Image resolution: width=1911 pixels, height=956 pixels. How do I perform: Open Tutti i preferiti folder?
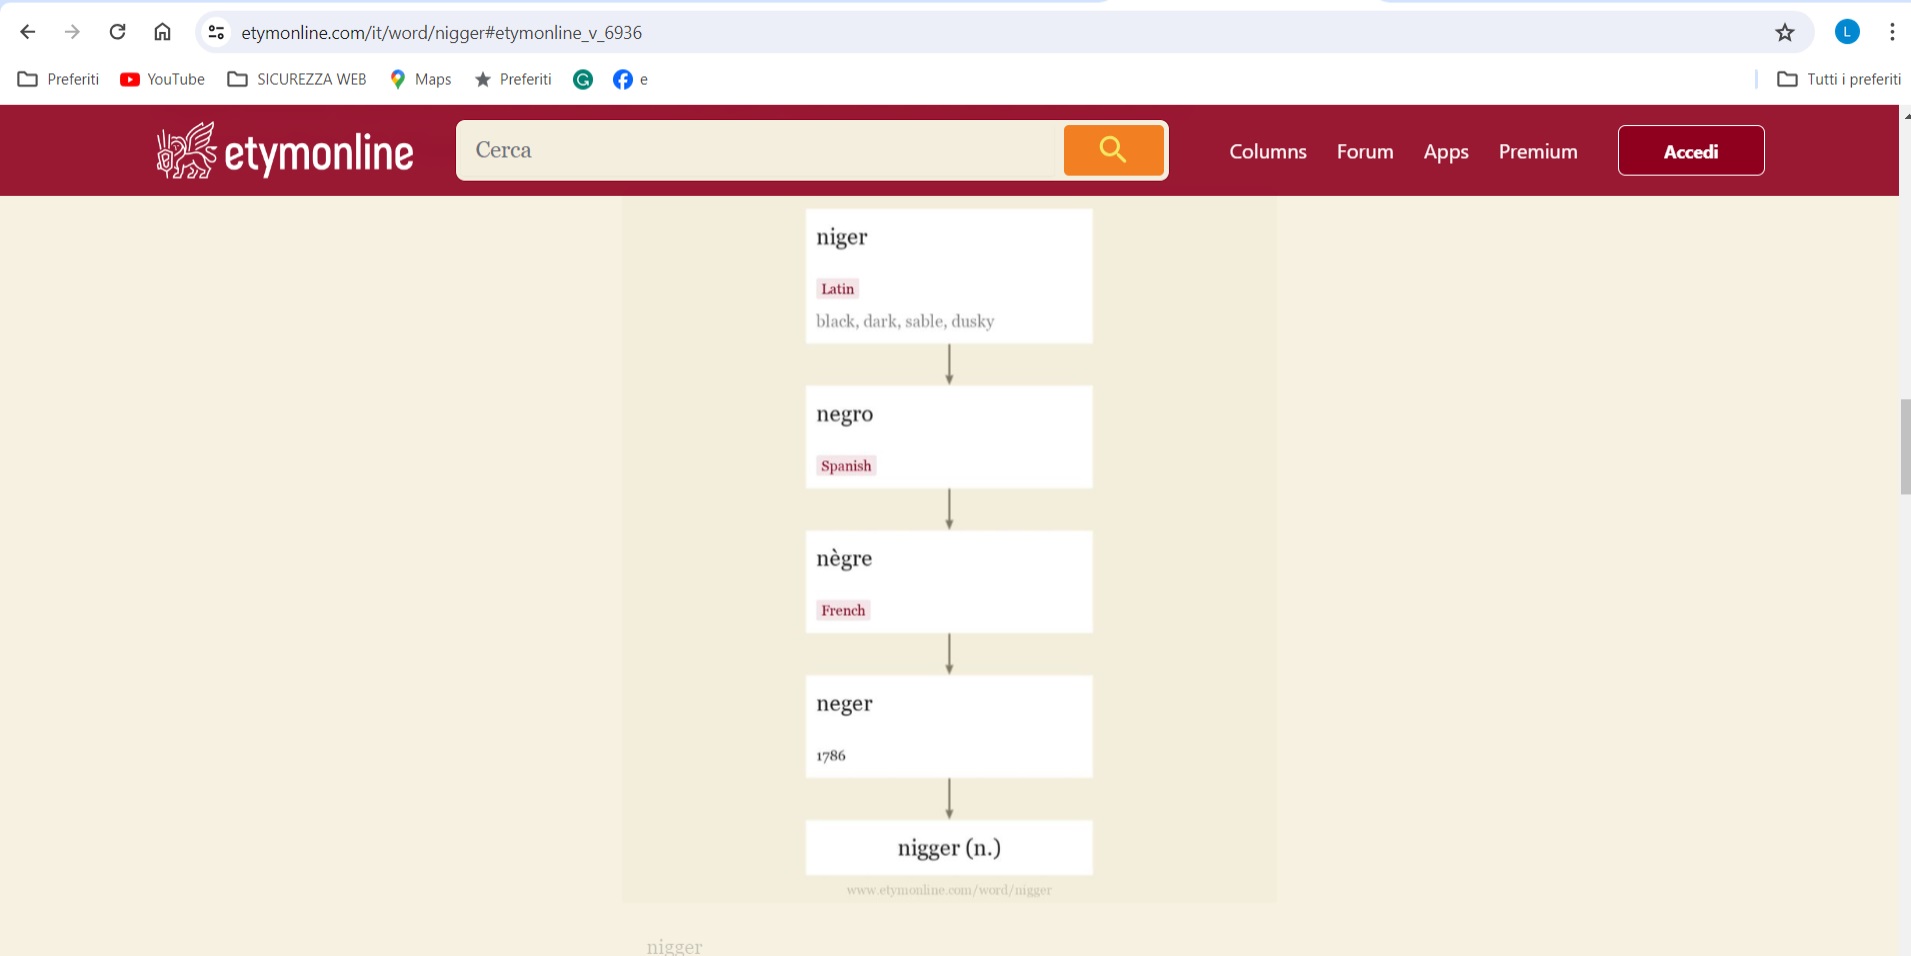point(1839,79)
